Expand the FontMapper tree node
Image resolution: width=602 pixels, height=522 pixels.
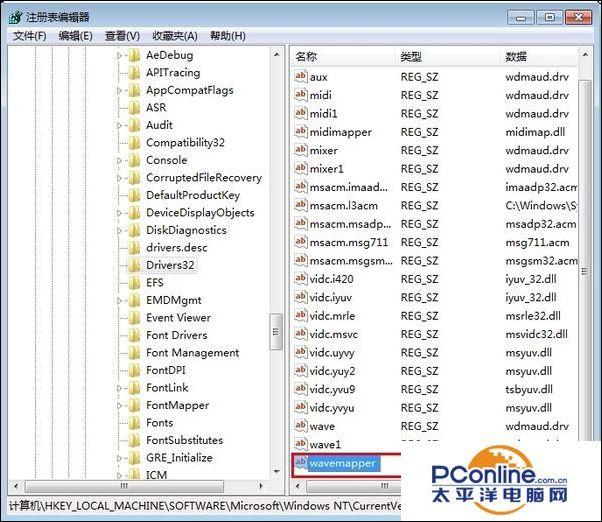coord(119,406)
